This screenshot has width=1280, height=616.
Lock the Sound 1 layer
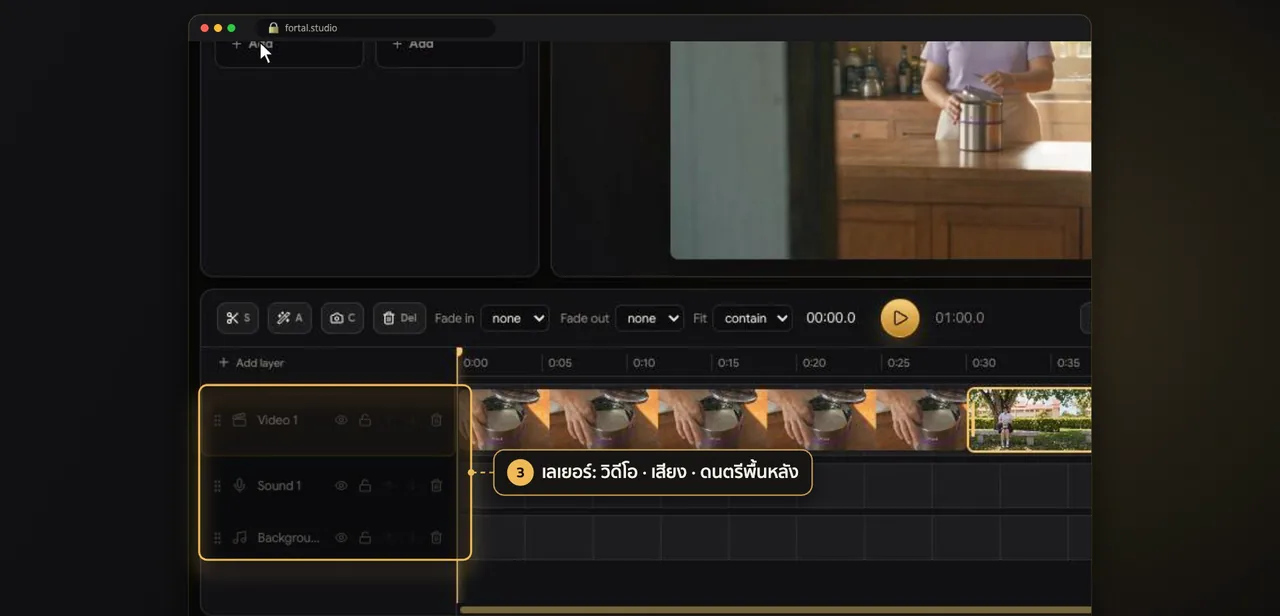(x=365, y=486)
